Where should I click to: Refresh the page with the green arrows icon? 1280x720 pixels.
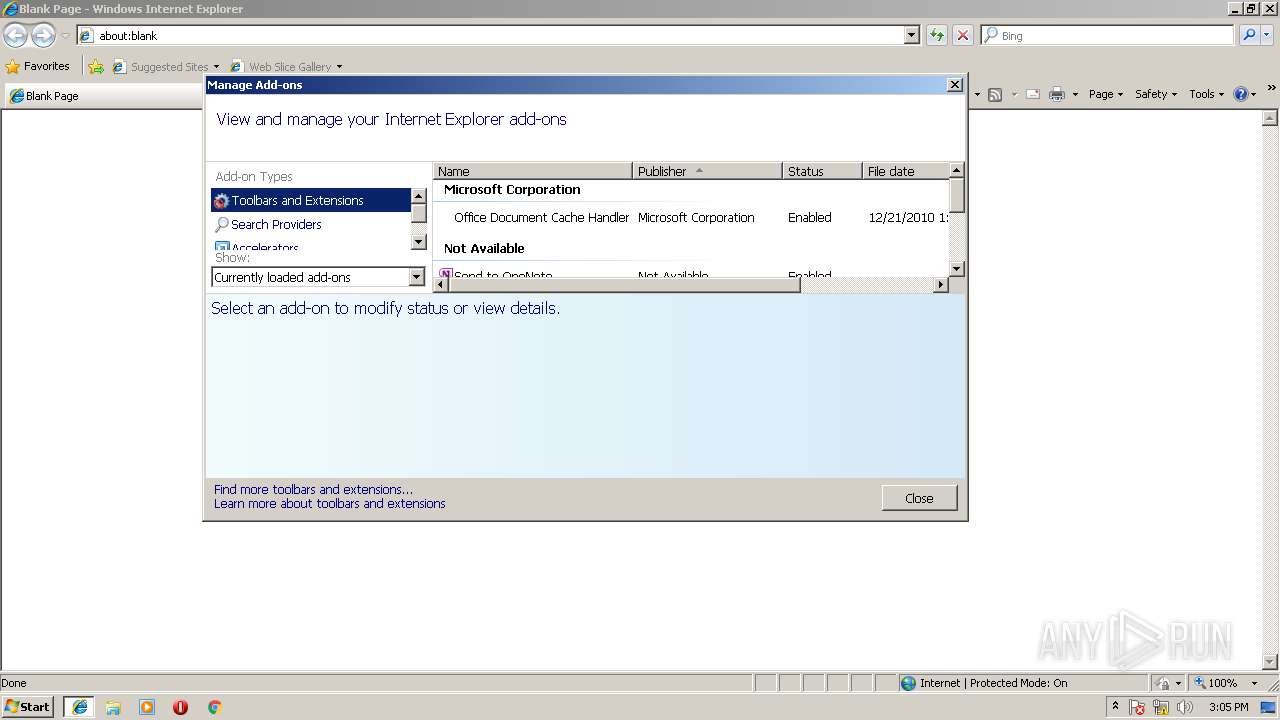pyautogui.click(x=937, y=35)
